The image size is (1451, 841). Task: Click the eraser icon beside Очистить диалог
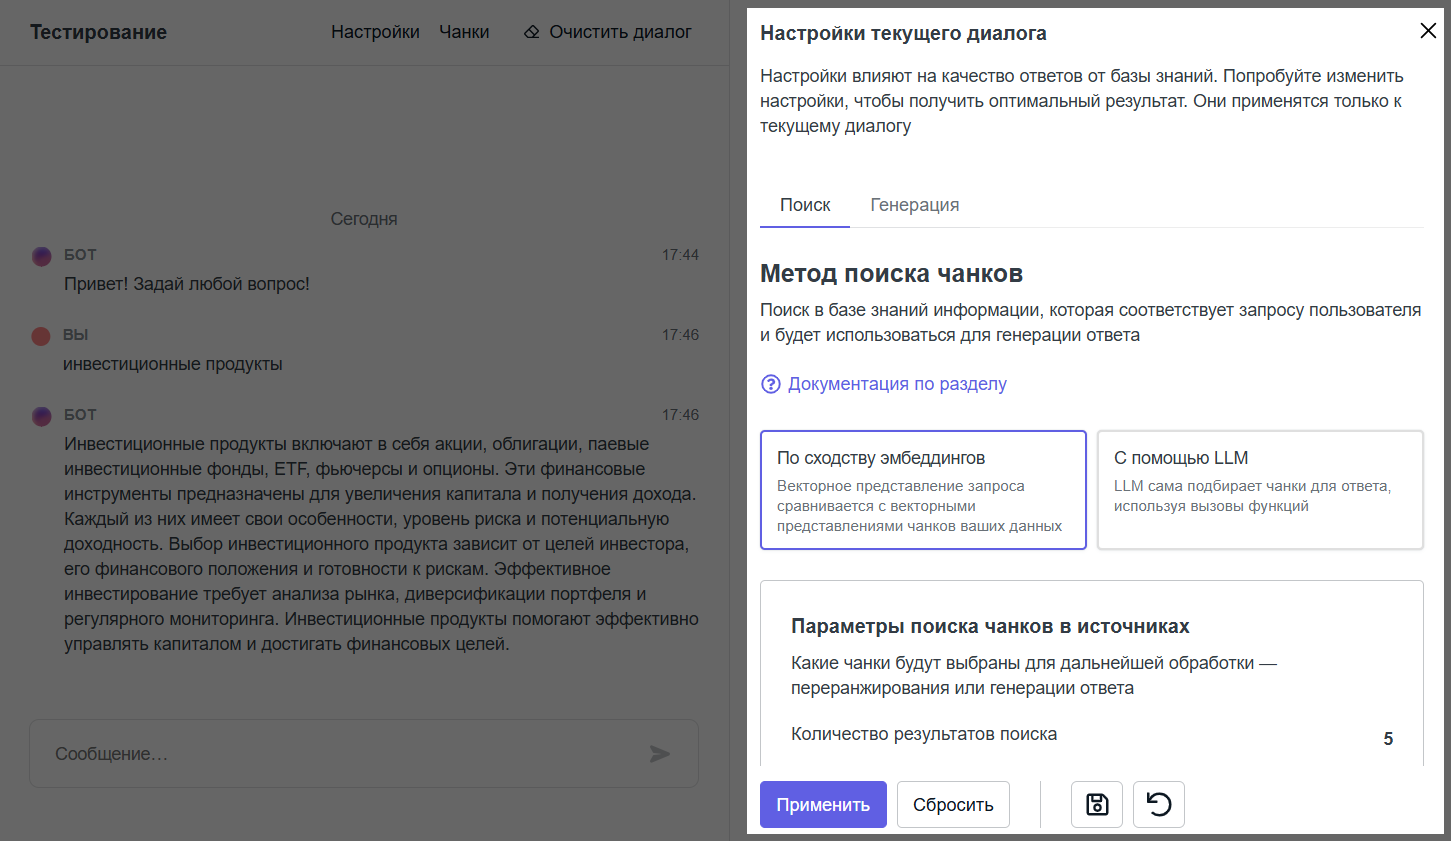point(532,32)
